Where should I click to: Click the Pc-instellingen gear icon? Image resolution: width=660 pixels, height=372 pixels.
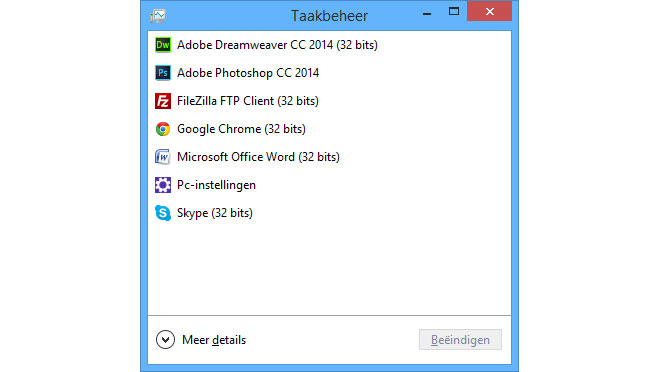(162, 185)
